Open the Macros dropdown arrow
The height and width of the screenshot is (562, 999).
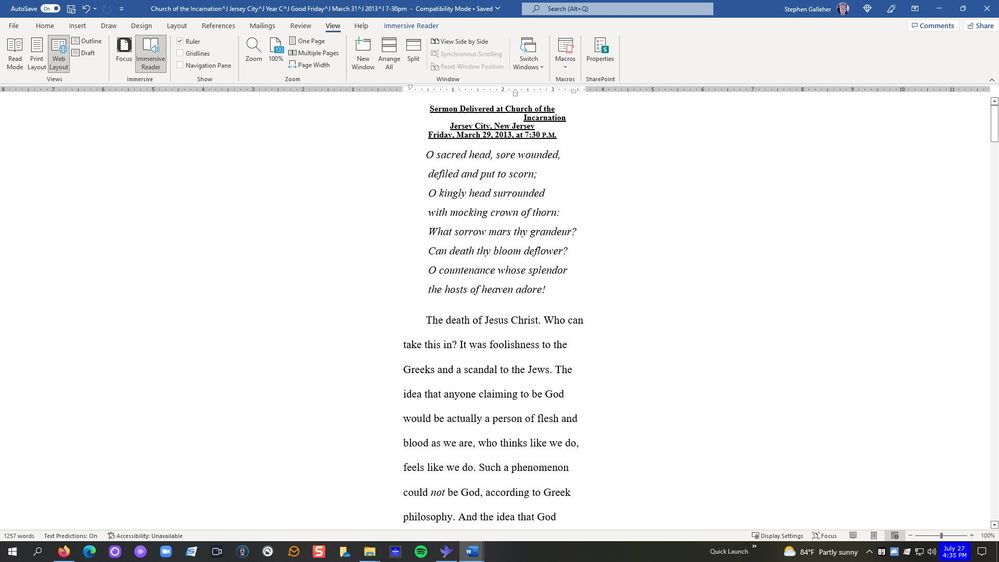coord(565,67)
